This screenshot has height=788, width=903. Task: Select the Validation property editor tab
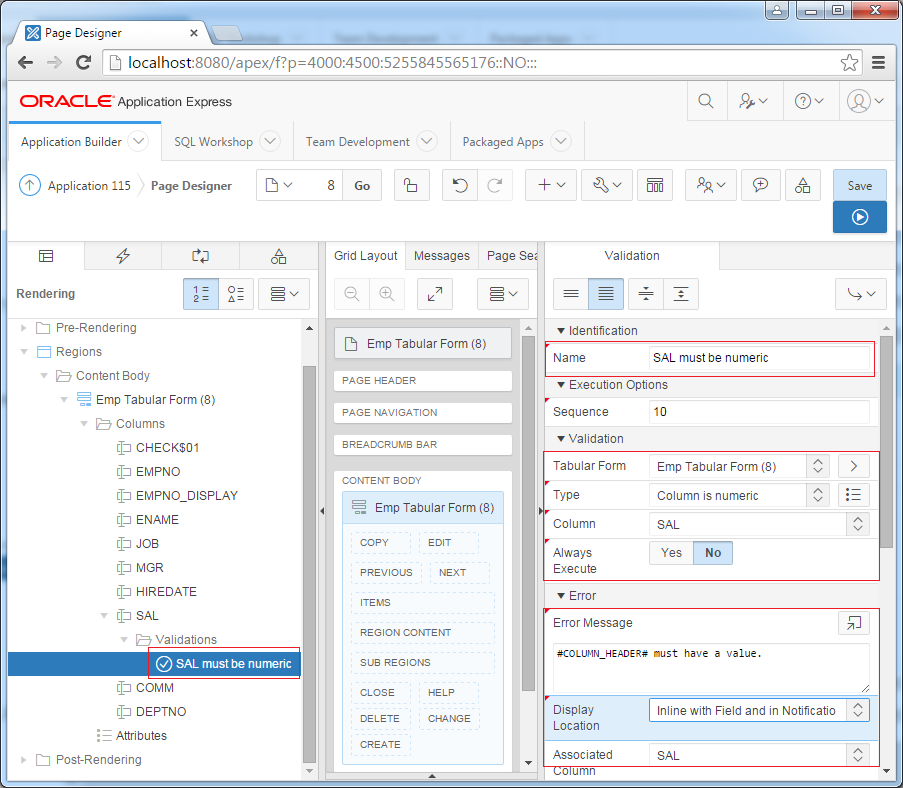point(632,256)
